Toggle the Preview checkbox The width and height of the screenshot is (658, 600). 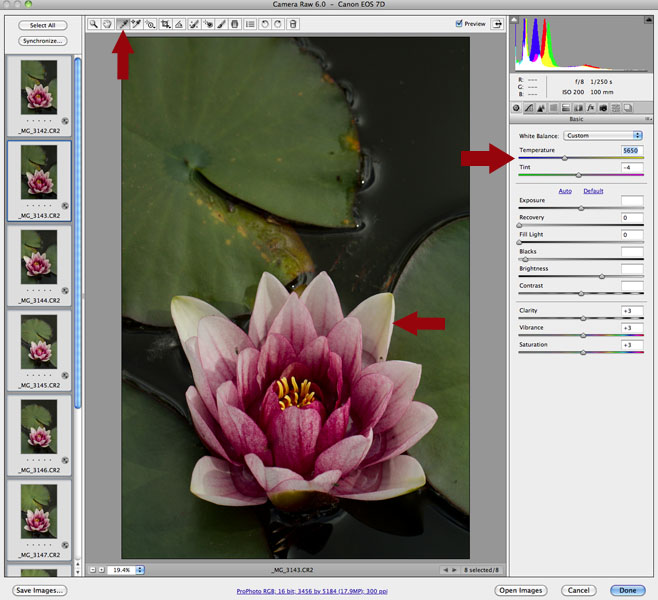pyautogui.click(x=459, y=23)
